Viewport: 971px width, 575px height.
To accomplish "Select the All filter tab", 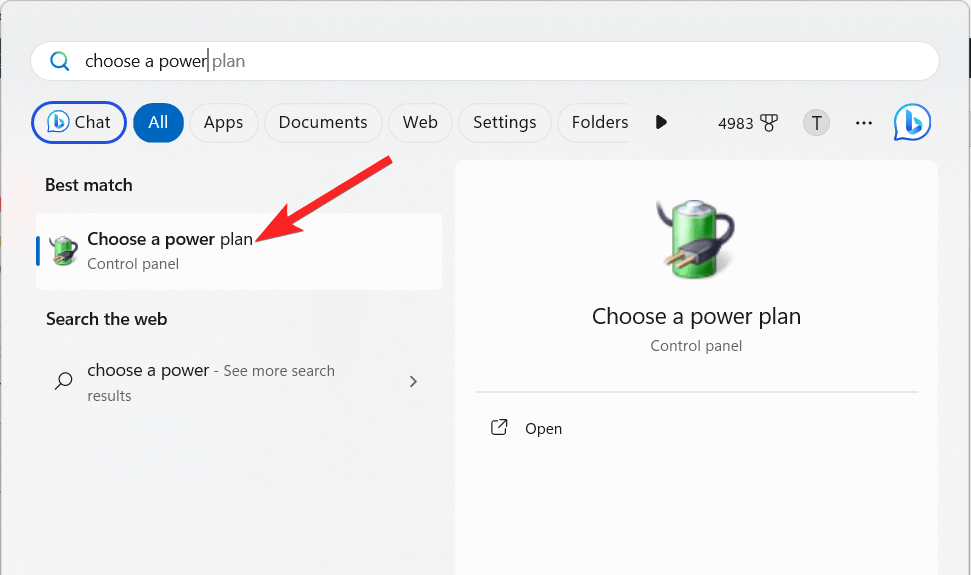I will (x=158, y=122).
